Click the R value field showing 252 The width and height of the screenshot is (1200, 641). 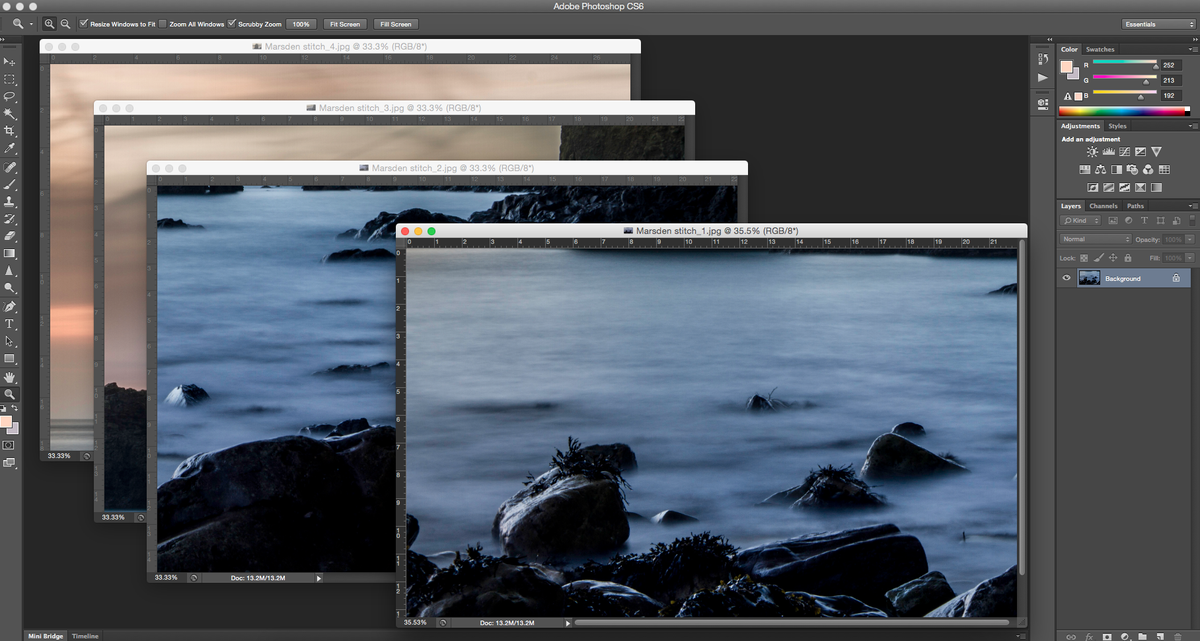1170,65
